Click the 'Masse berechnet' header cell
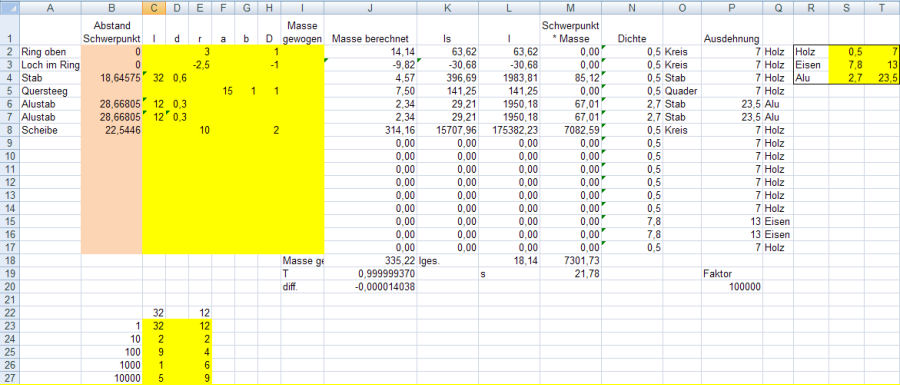900x385 pixels. (370, 30)
